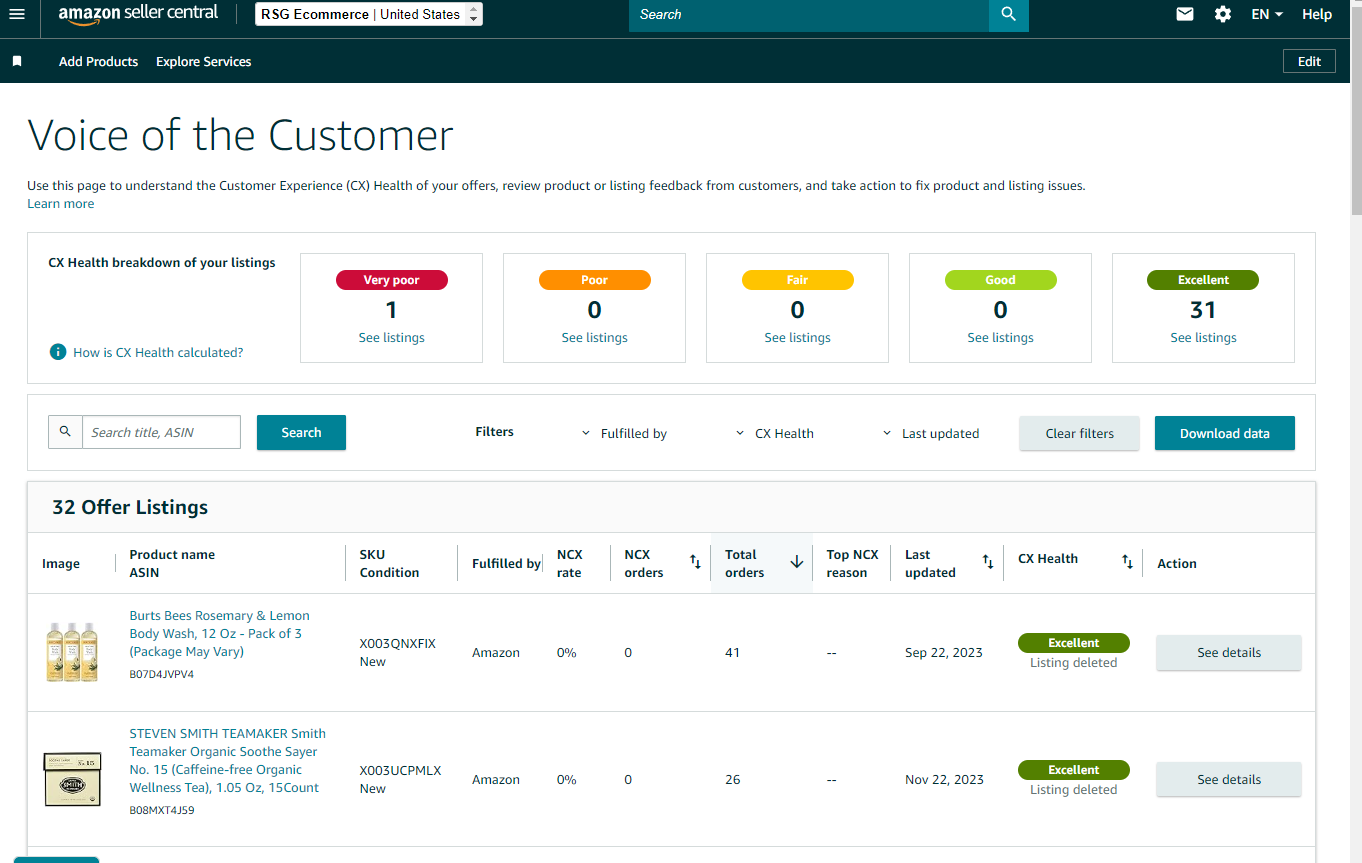See listings under Fair
The image size is (1362, 863).
click(x=798, y=338)
